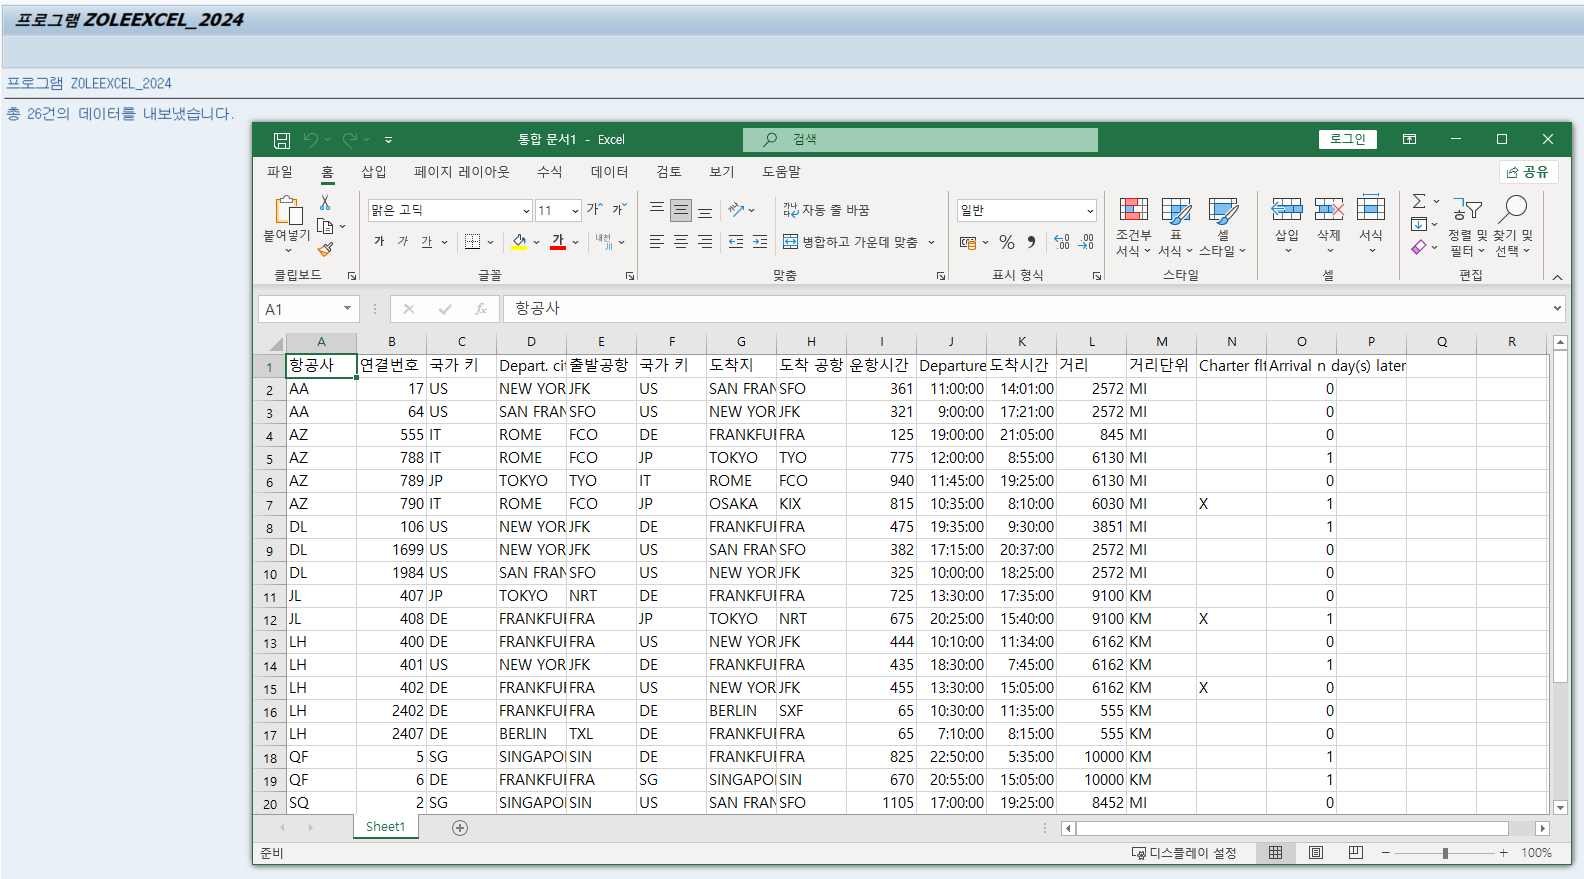Click the Share (공유) button
Viewport: 1584px width, 879px height.
(1528, 172)
